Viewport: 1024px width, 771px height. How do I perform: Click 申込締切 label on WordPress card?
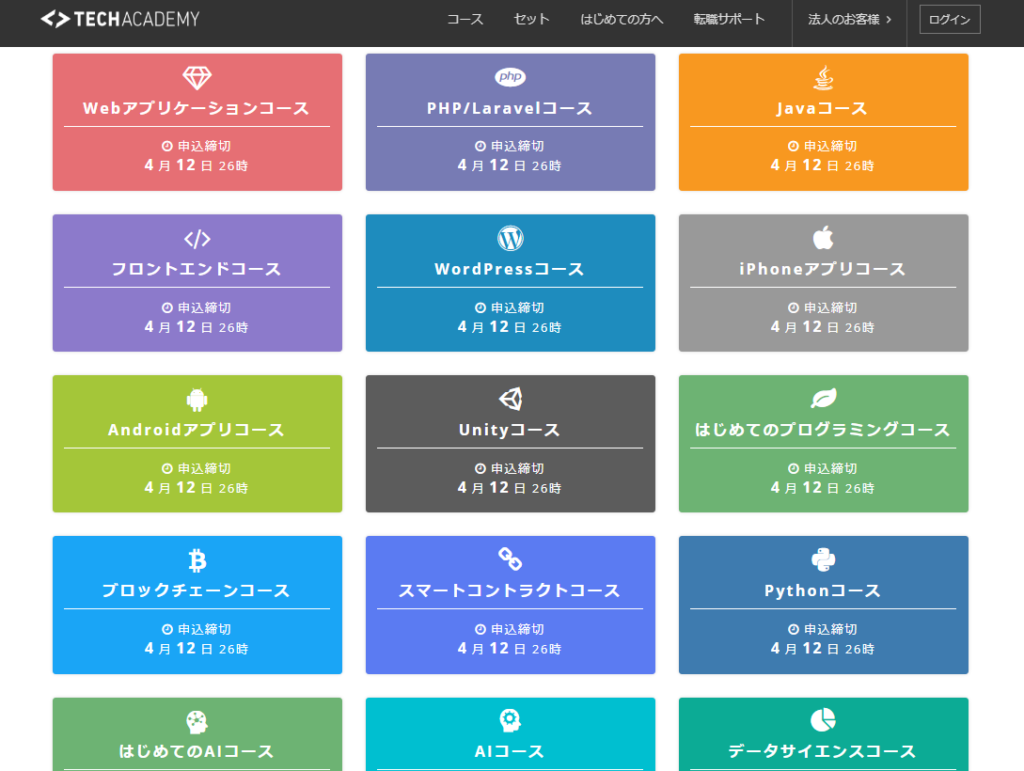point(517,307)
